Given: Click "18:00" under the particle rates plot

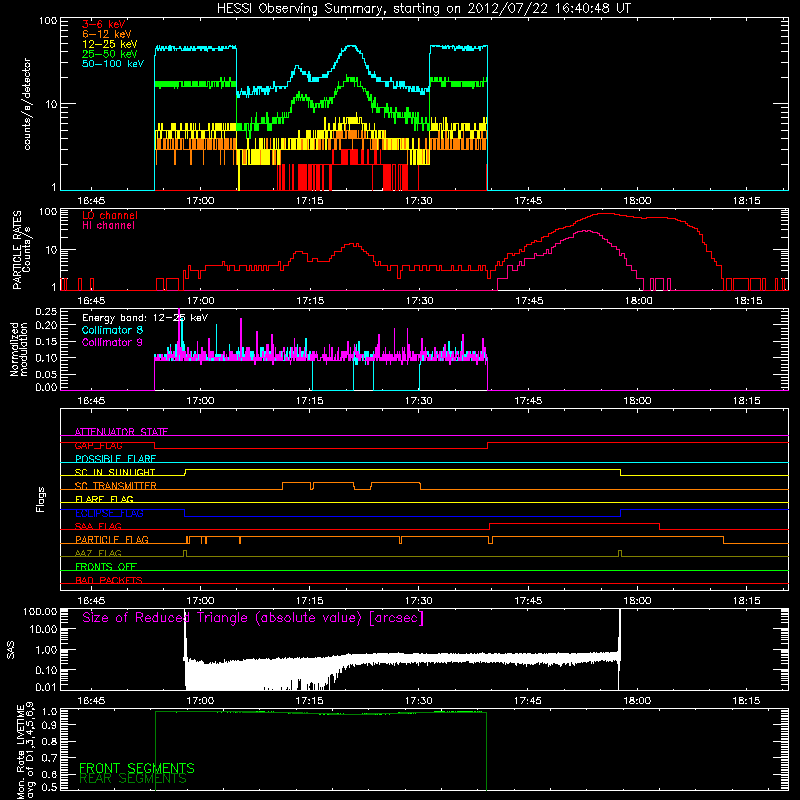Looking at the screenshot, I should [x=638, y=301].
